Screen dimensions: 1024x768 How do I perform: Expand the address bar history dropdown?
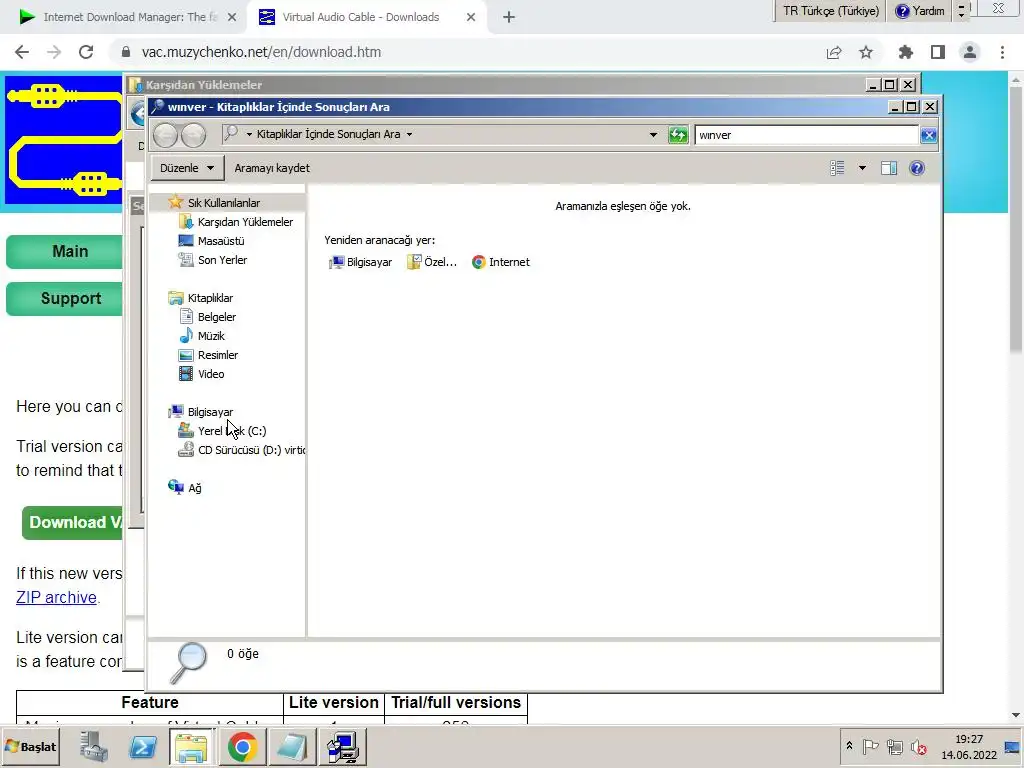[652, 135]
